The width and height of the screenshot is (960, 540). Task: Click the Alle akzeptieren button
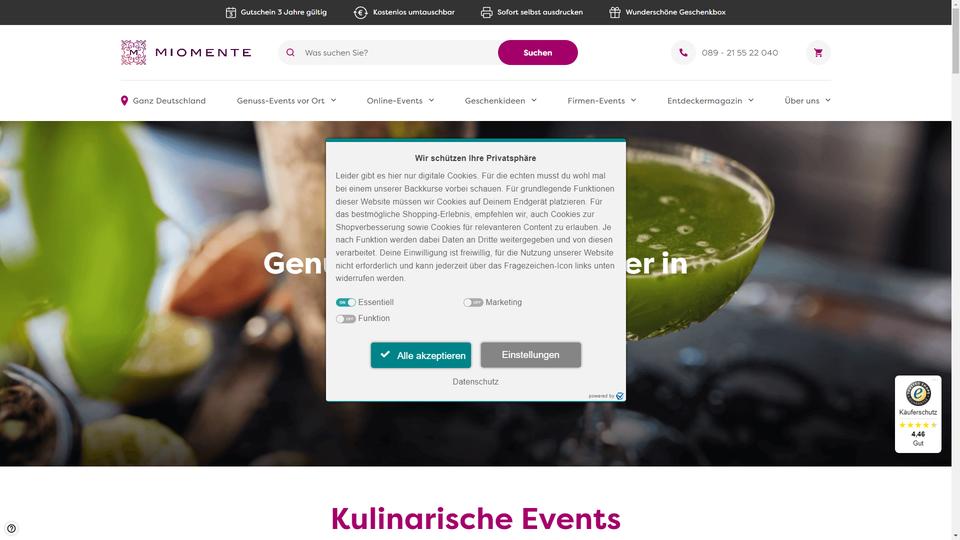(x=421, y=355)
